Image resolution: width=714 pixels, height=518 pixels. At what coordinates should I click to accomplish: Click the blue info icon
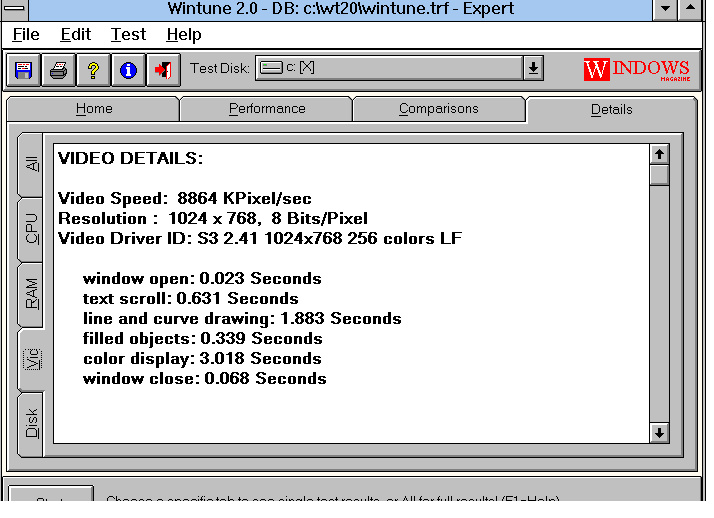[128, 70]
